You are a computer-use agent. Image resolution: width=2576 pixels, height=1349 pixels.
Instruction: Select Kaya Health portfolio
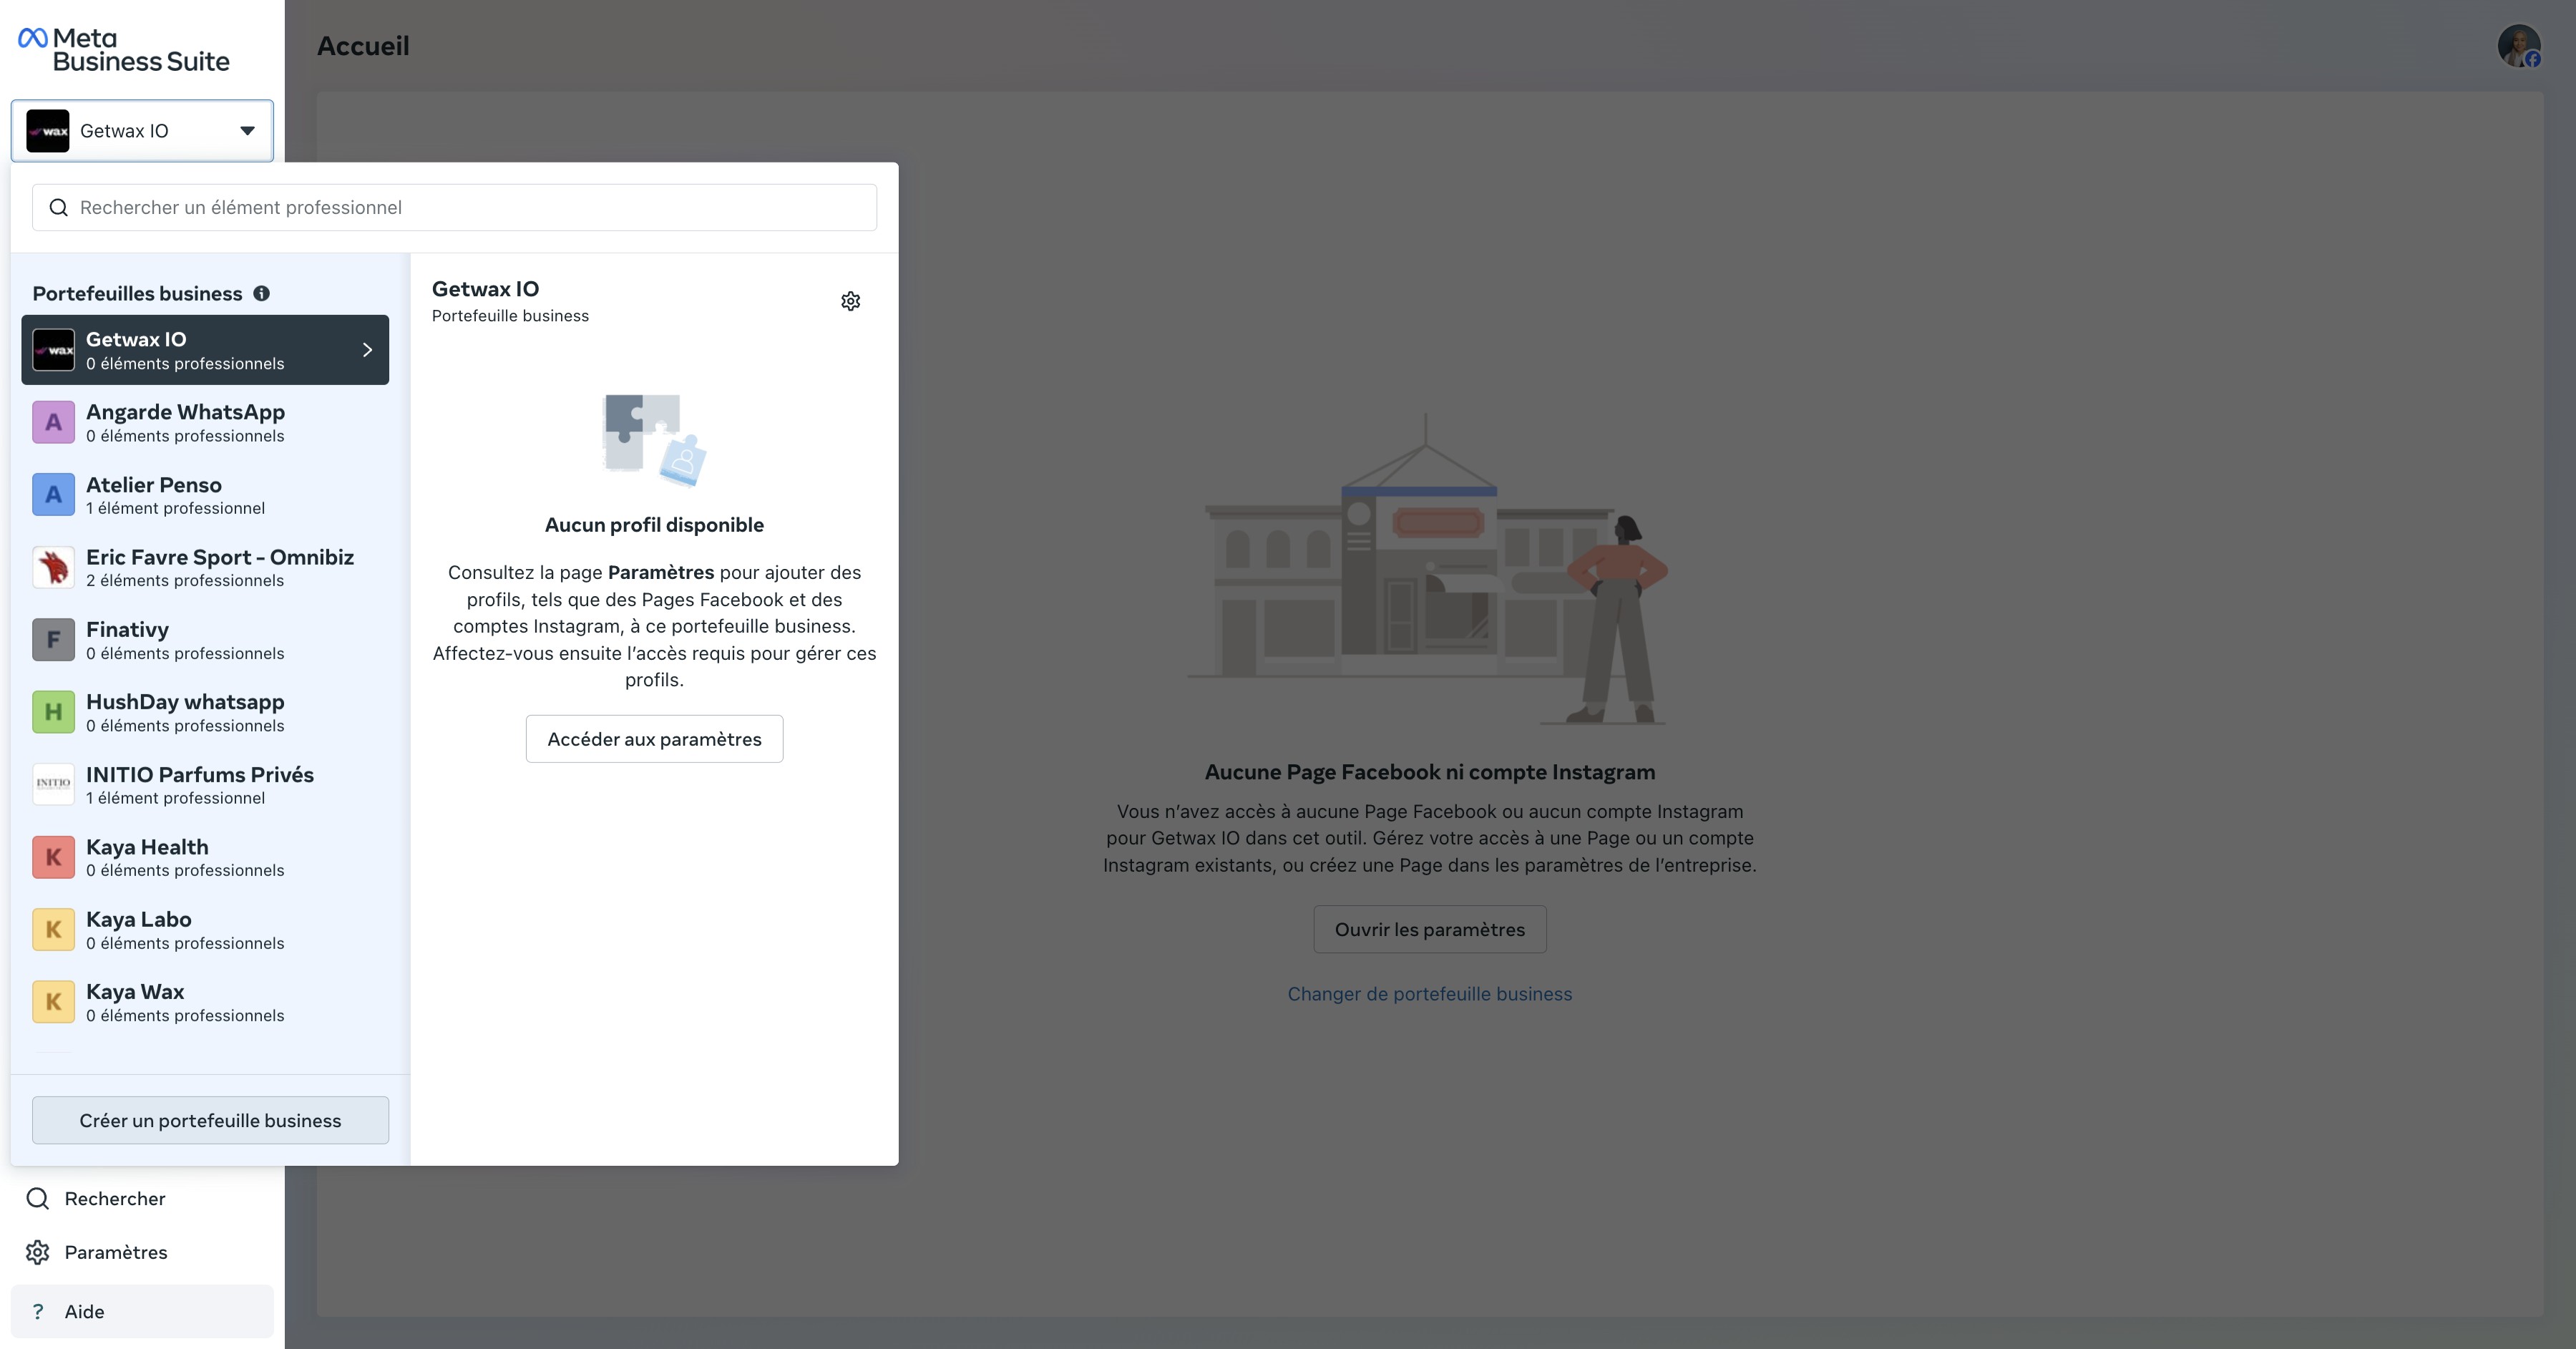tap(205, 857)
